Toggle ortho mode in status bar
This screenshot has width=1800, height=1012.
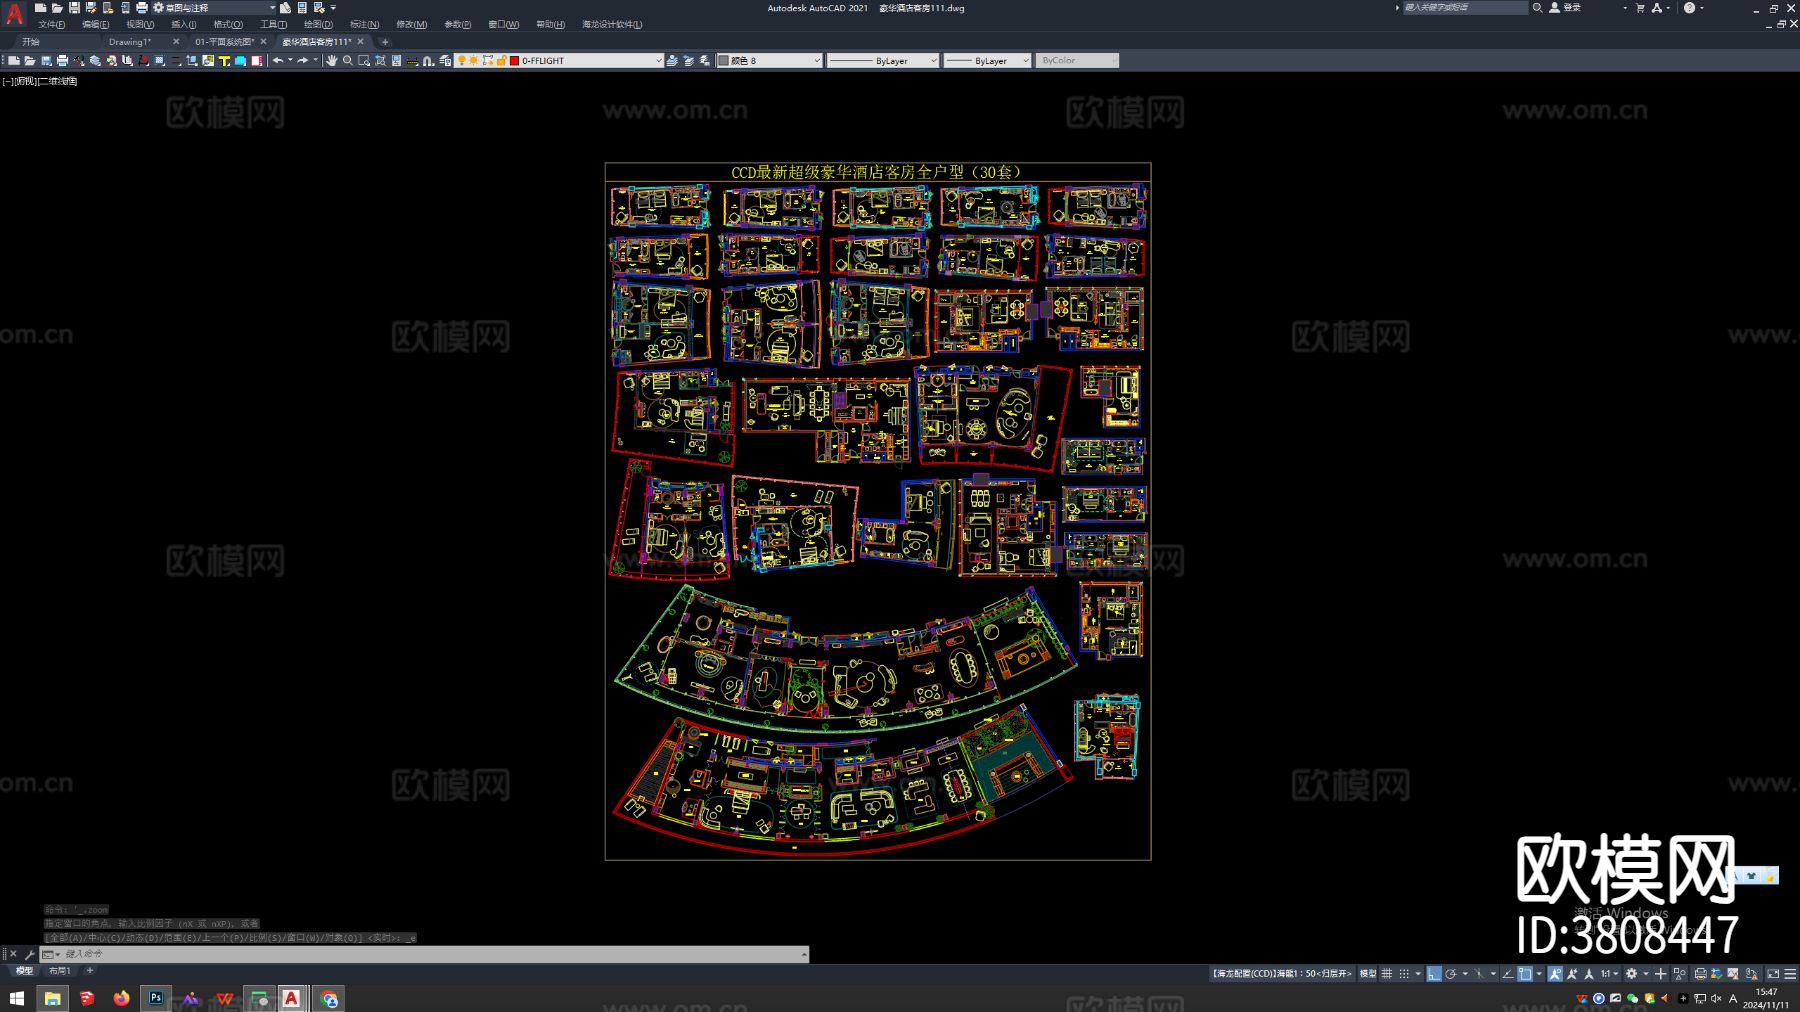1434,974
